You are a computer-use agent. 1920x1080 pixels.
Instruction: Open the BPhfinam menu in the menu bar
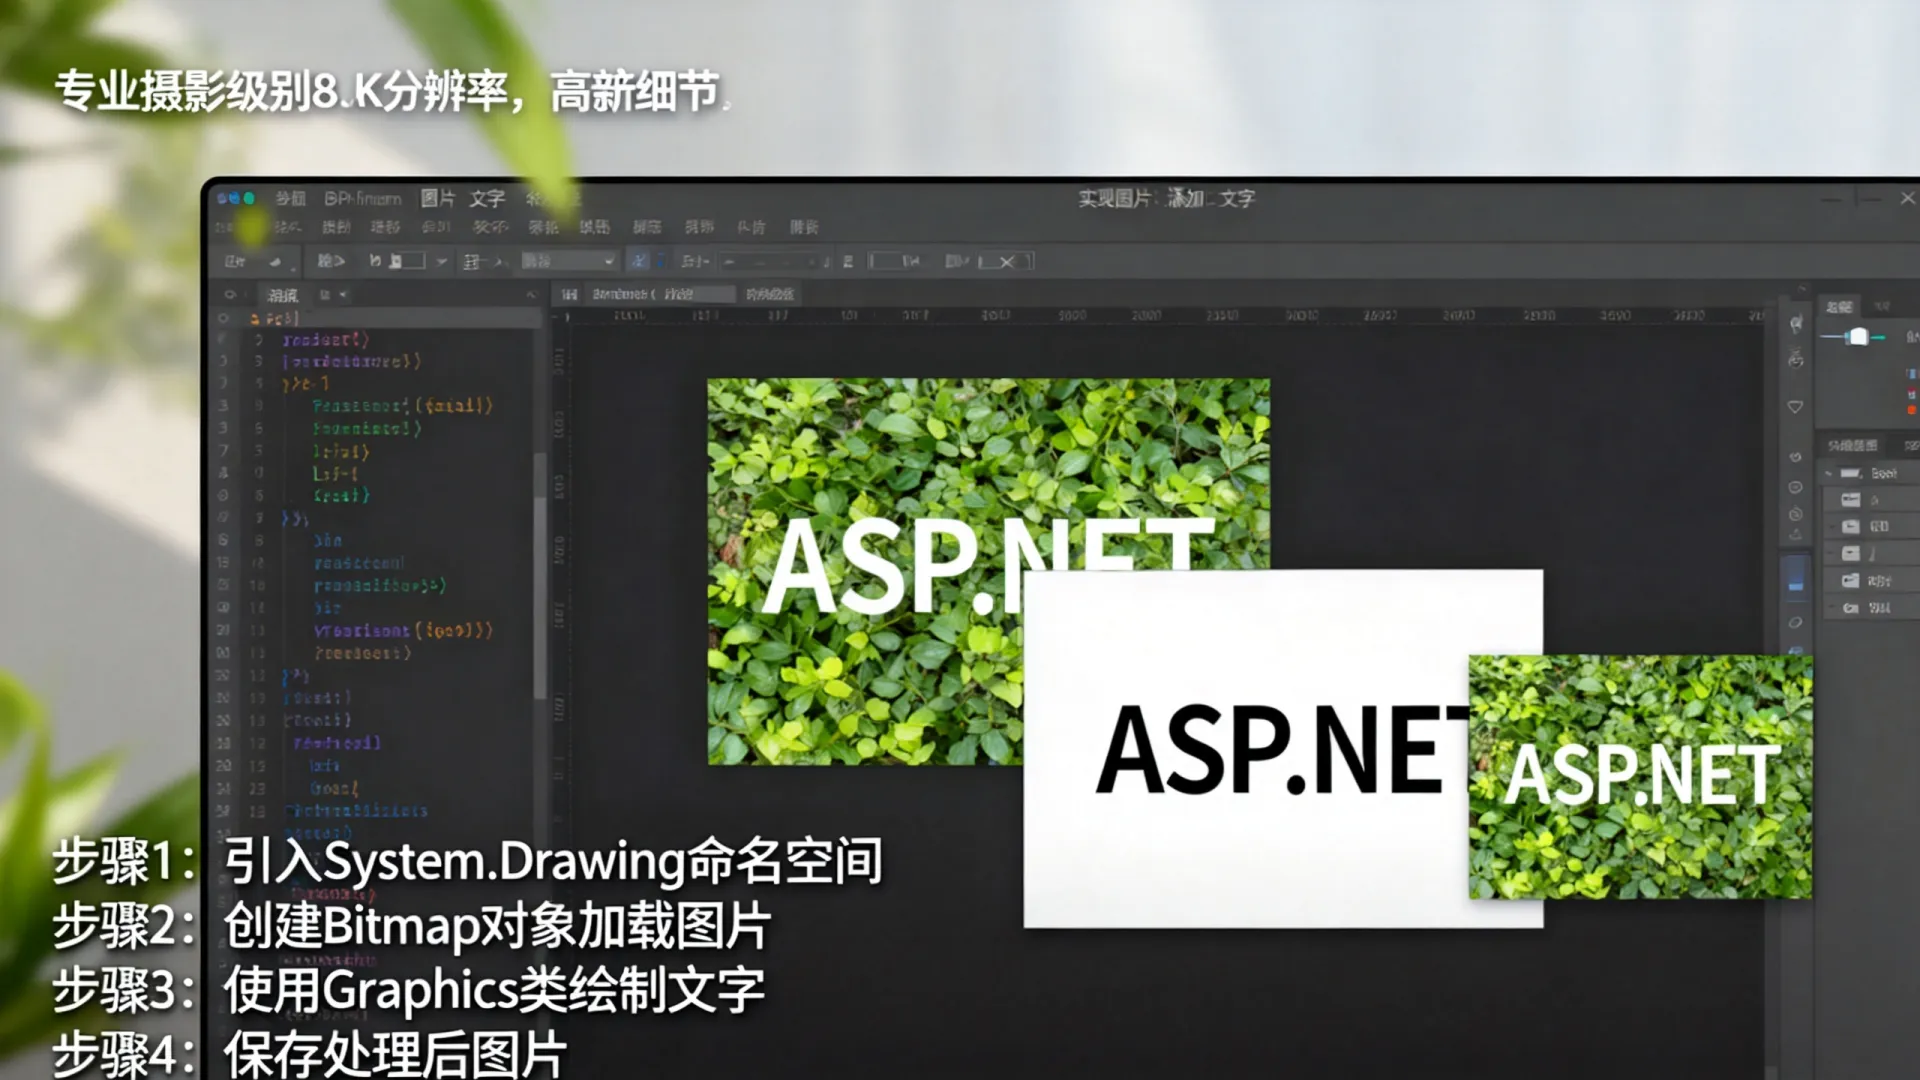pos(362,198)
